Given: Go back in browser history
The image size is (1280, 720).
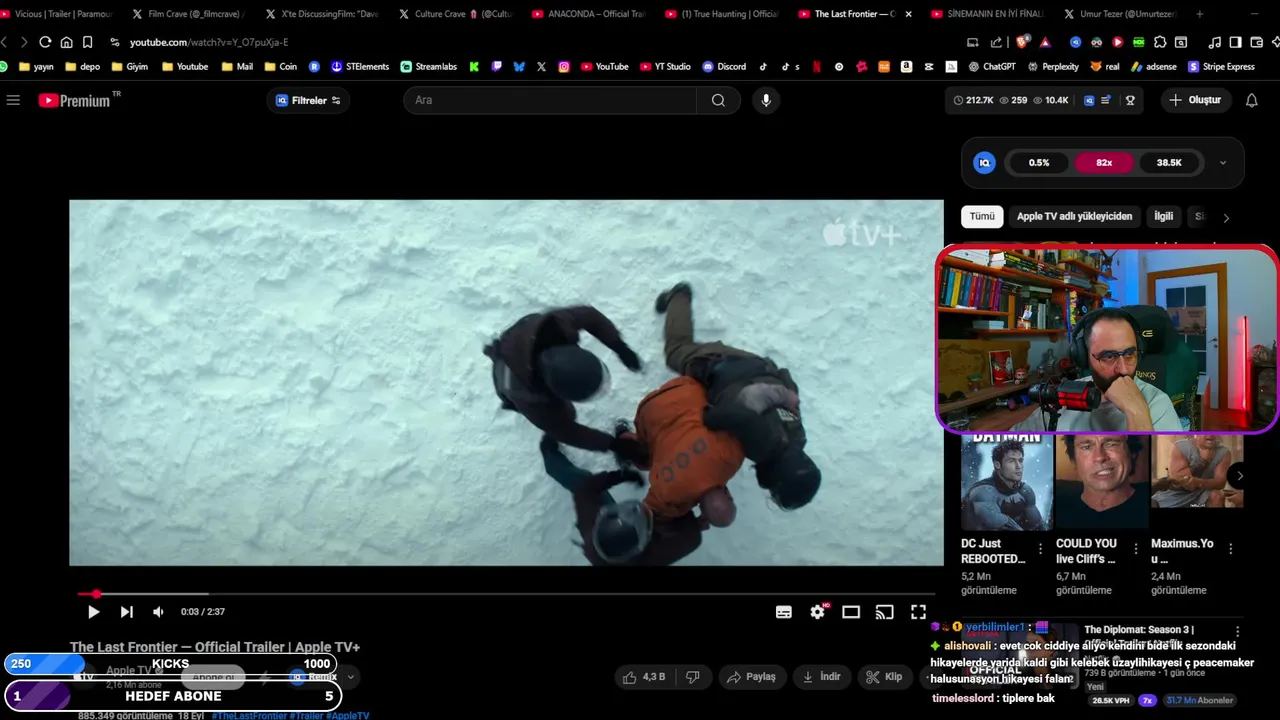Looking at the screenshot, I should tap(4, 42).
